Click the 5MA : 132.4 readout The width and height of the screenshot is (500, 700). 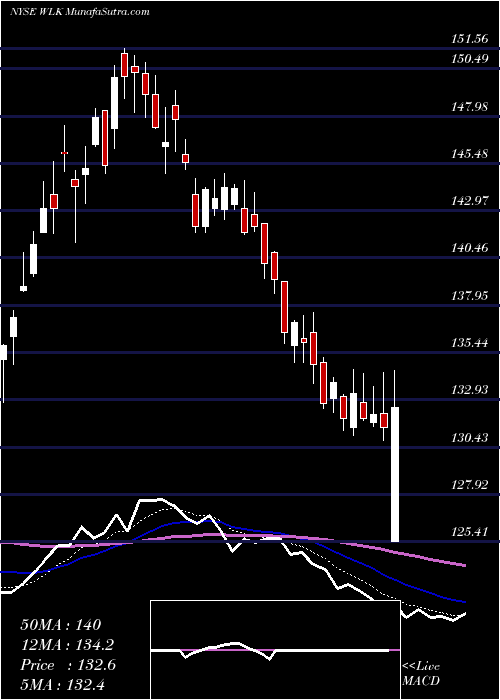[x=62, y=685]
